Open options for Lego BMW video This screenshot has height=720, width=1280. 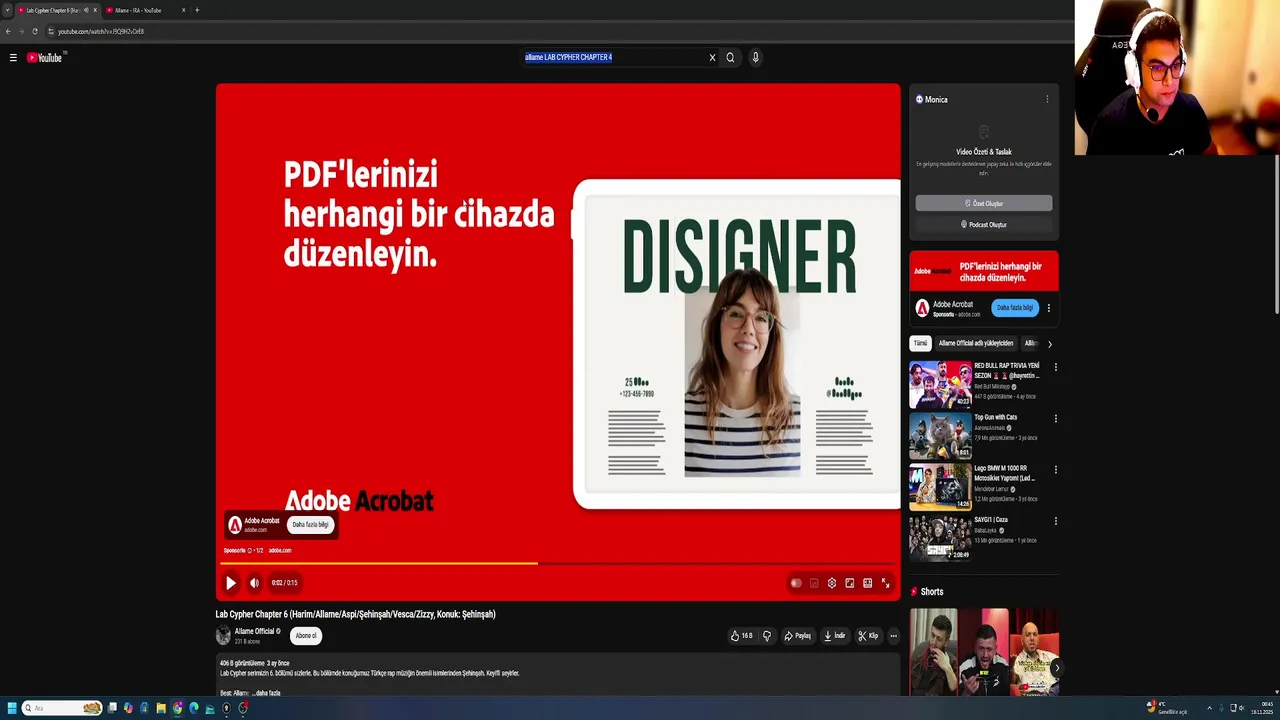[x=1055, y=469]
